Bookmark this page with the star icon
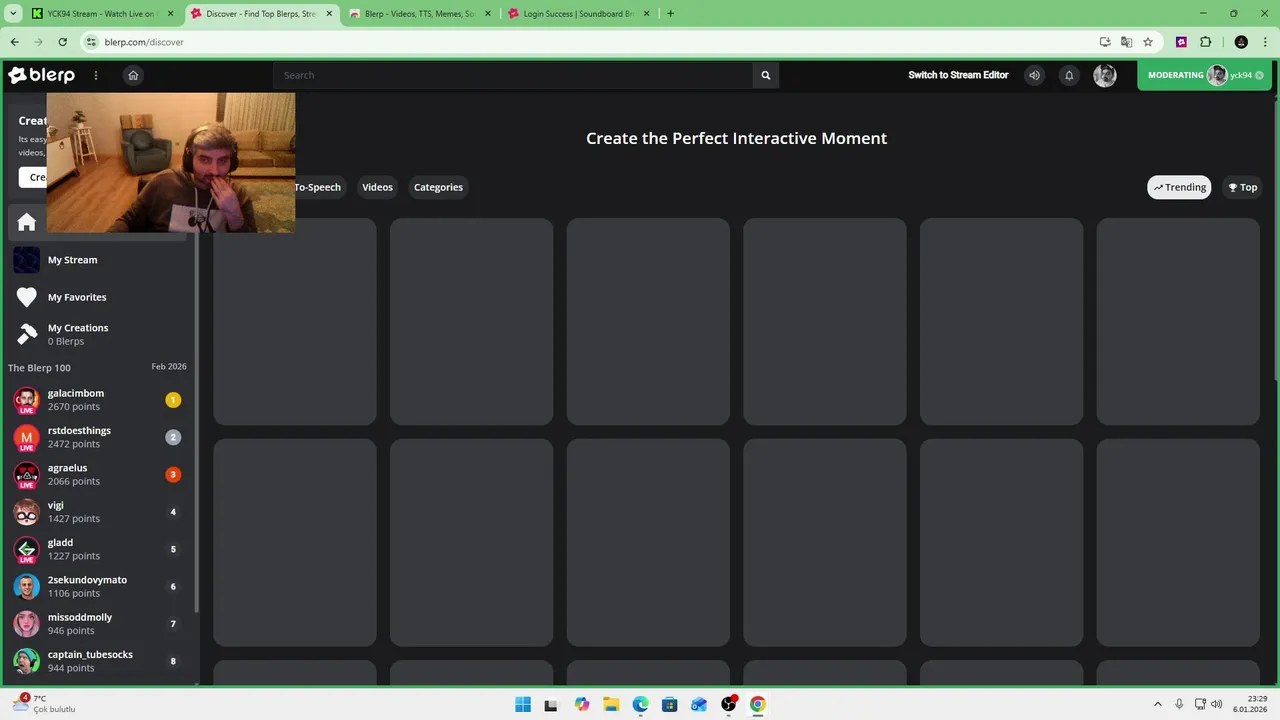 tap(1148, 42)
